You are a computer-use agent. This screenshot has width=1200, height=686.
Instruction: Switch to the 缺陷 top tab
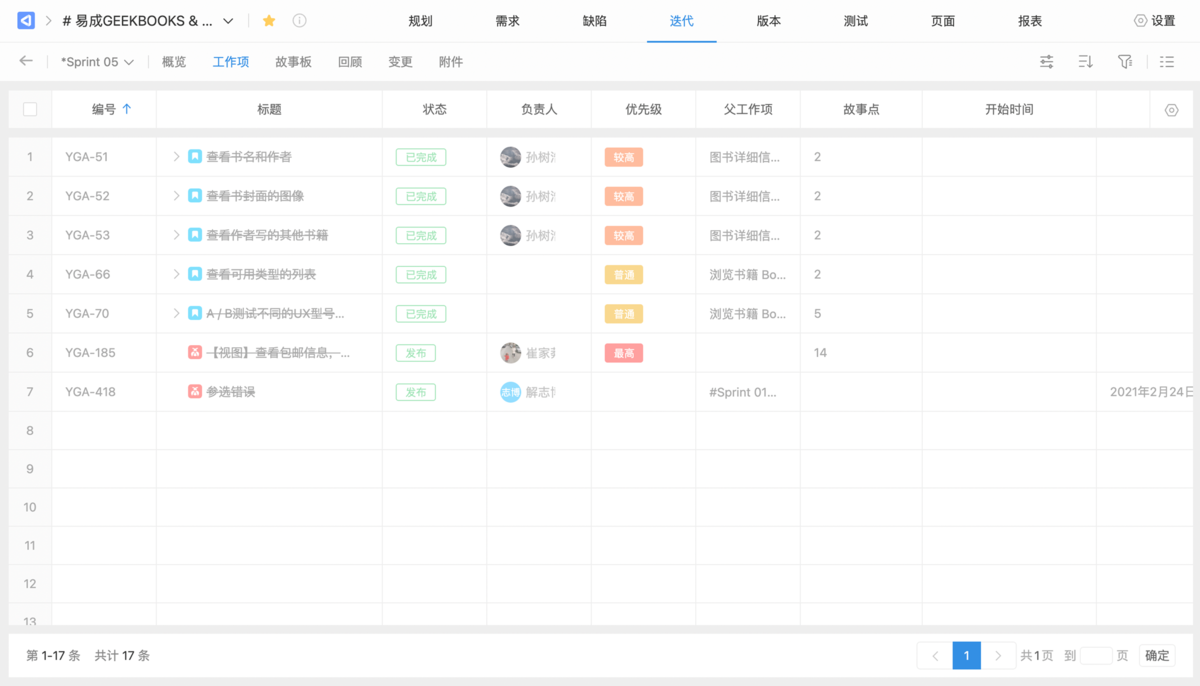pos(594,21)
